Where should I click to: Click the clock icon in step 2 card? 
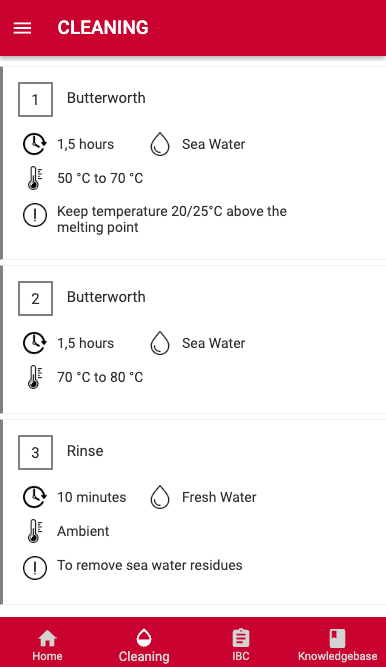tap(34, 343)
